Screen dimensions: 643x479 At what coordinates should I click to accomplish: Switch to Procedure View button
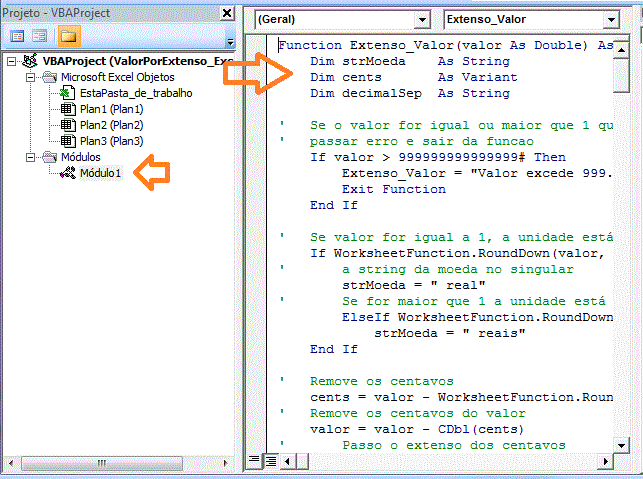(x=254, y=461)
